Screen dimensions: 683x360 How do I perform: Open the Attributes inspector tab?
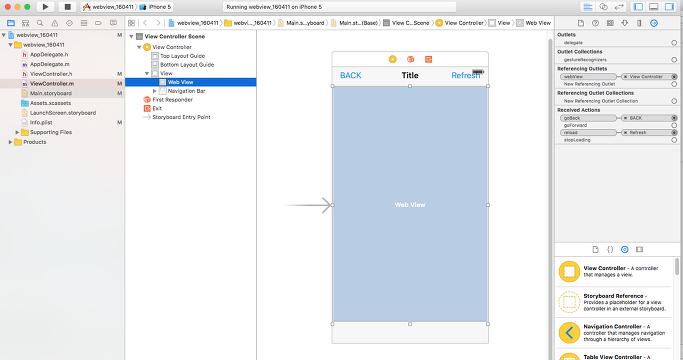[625, 23]
